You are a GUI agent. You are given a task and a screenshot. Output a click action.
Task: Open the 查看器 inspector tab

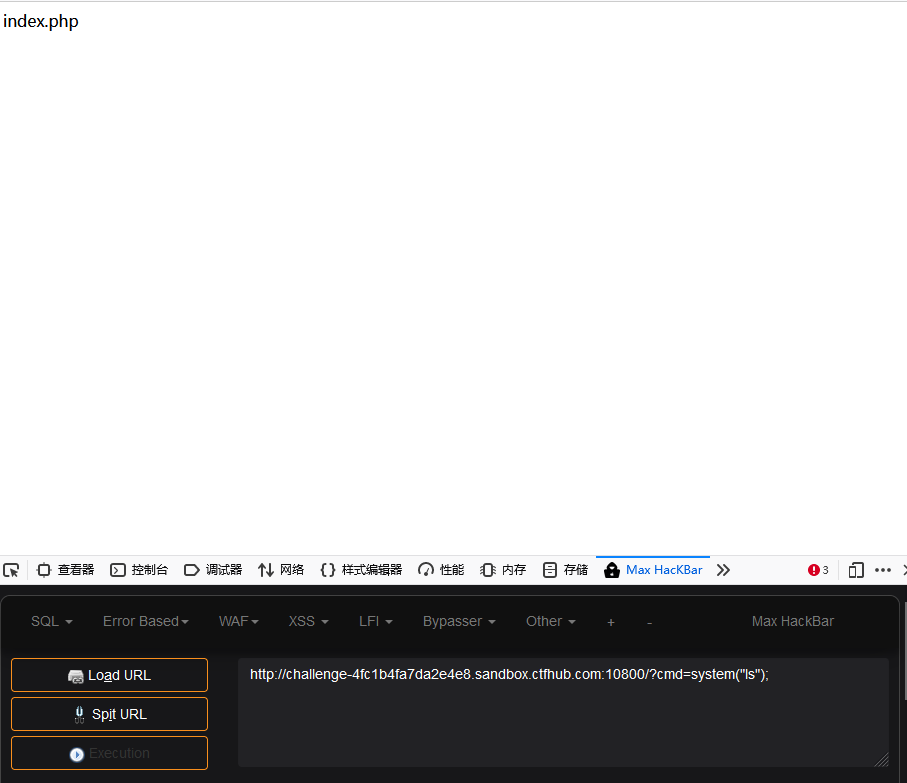pos(65,570)
